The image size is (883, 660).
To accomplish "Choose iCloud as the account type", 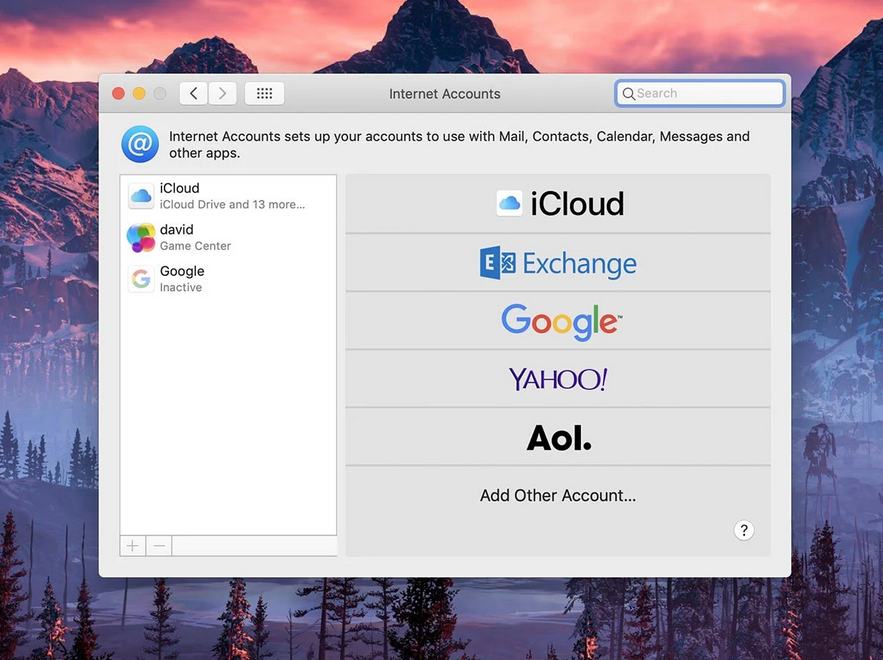I will click(x=558, y=203).
